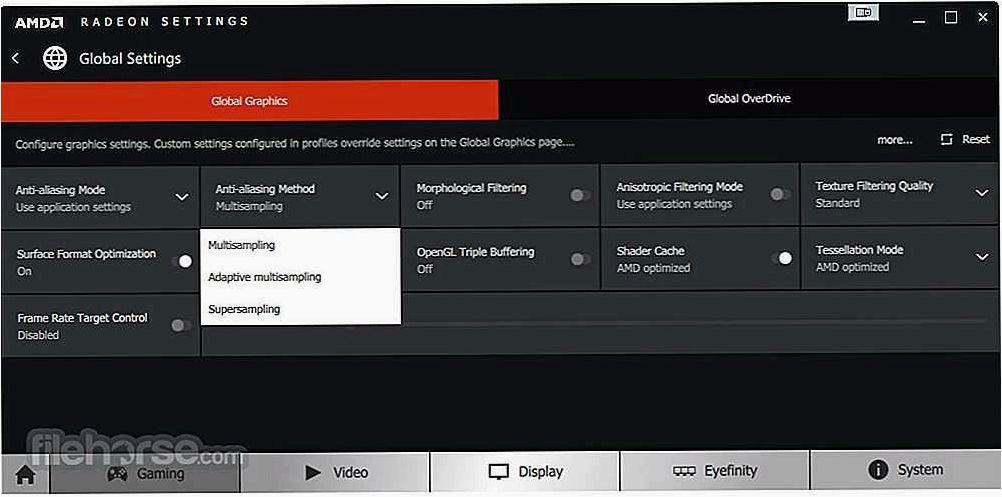Click the System info icon

tap(878, 470)
